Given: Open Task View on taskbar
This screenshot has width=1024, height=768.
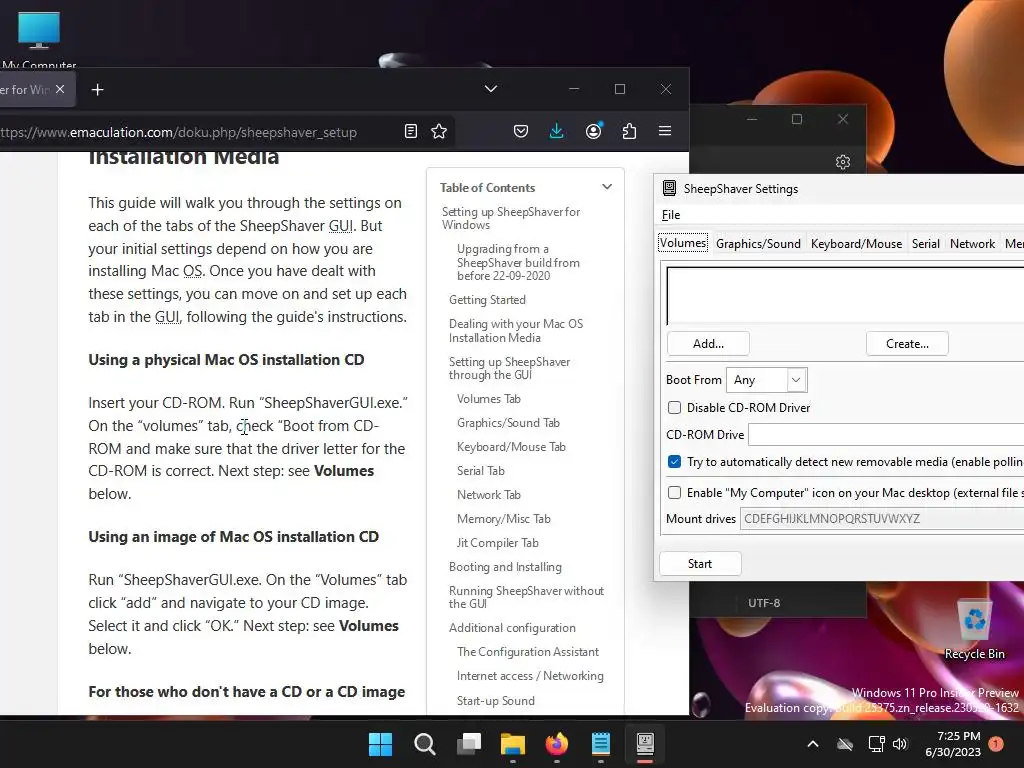Looking at the screenshot, I should (469, 744).
